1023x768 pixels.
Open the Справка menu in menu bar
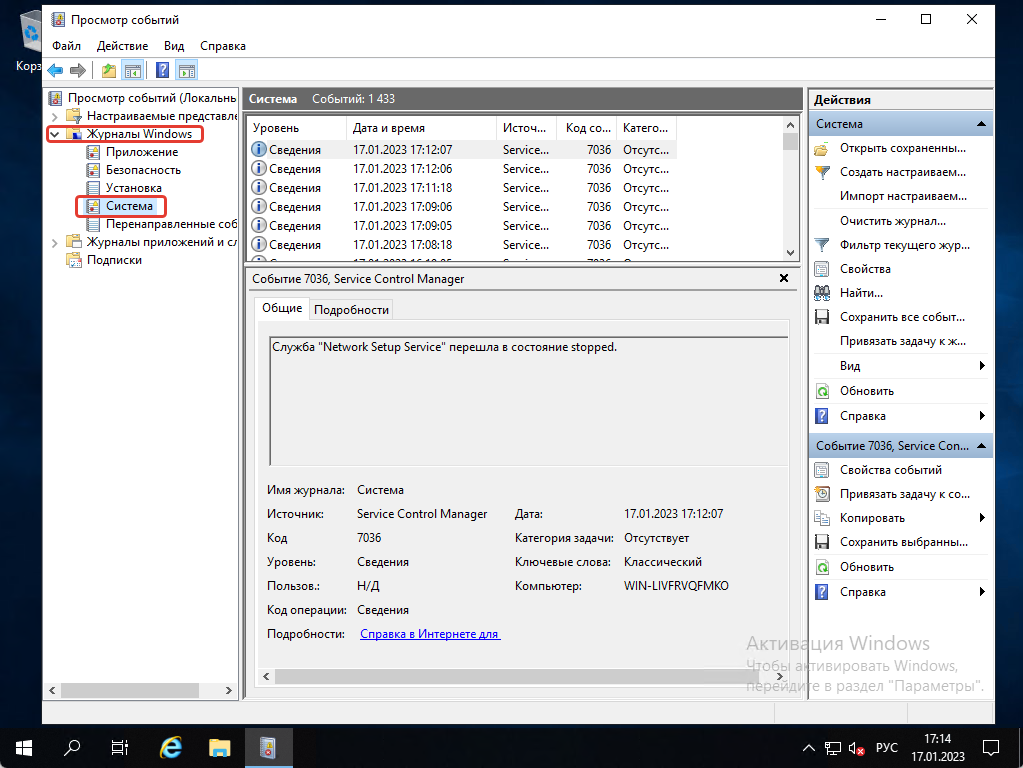tap(222, 46)
